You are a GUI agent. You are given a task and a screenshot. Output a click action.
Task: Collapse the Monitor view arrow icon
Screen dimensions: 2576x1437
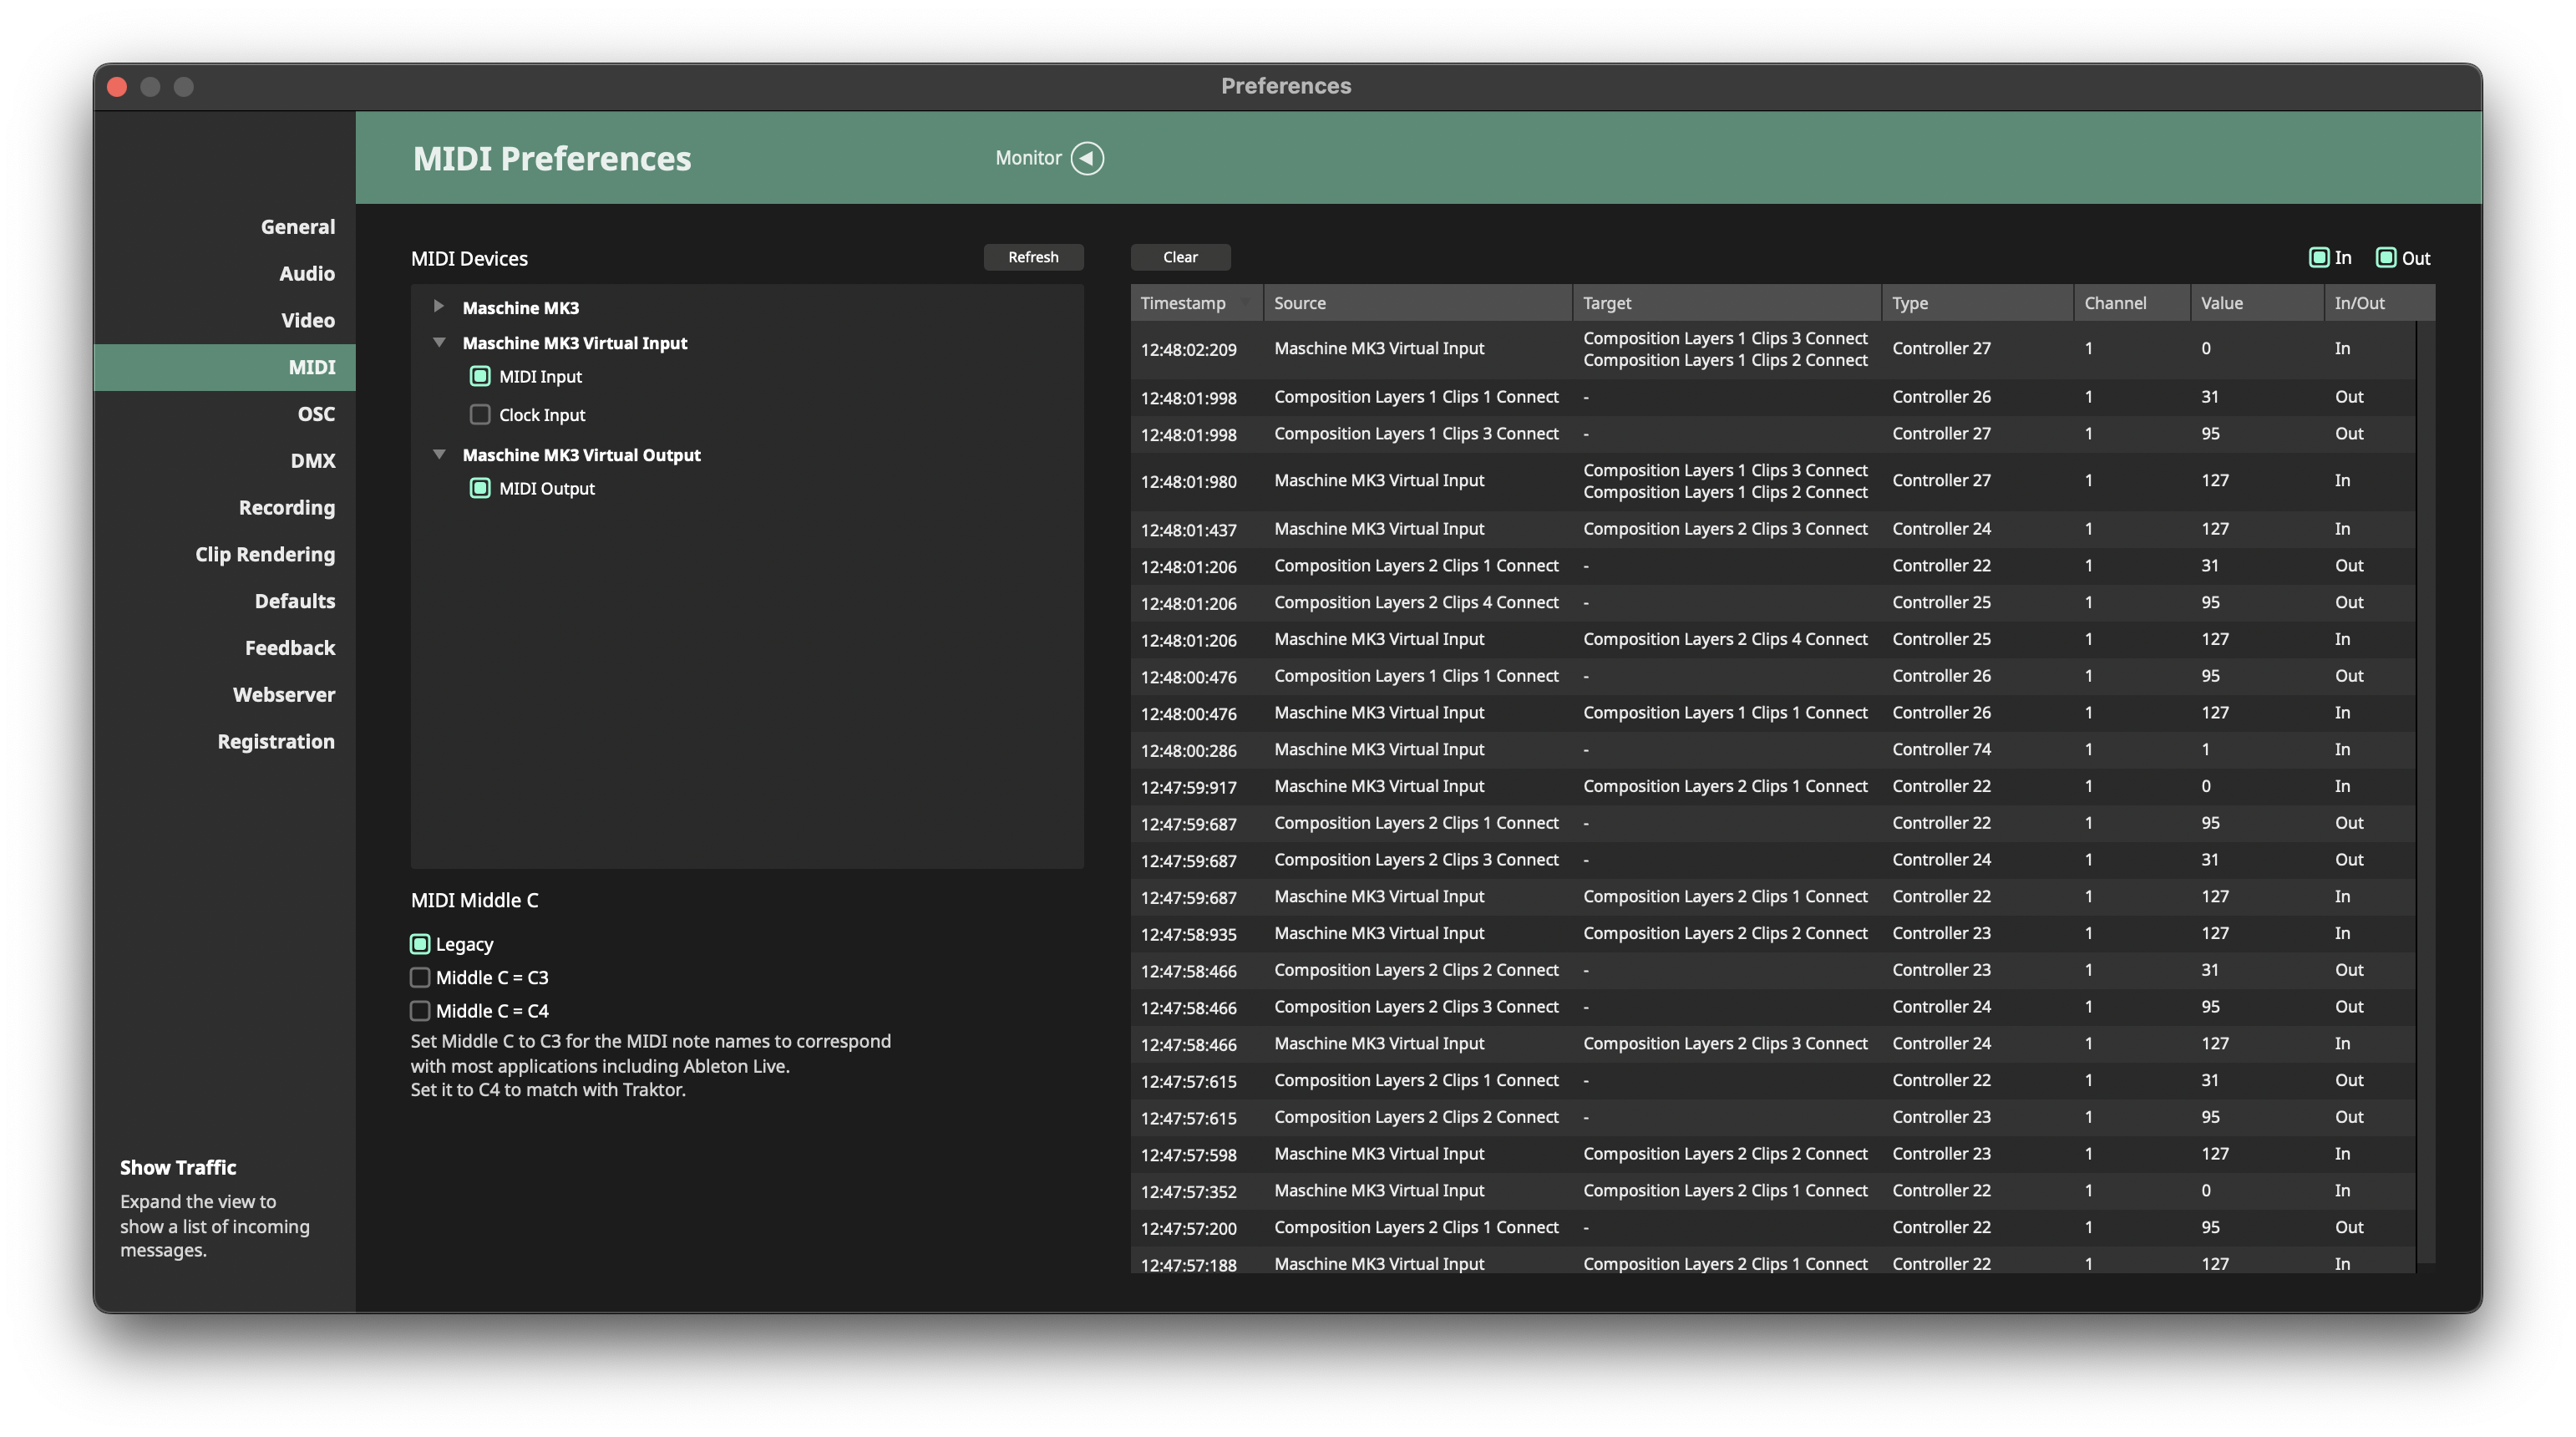pos(1087,158)
